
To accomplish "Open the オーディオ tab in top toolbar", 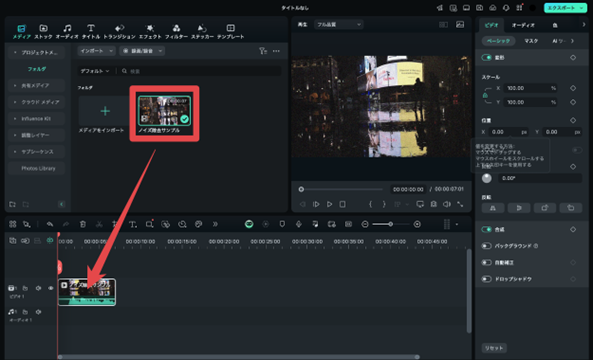I will click(67, 32).
